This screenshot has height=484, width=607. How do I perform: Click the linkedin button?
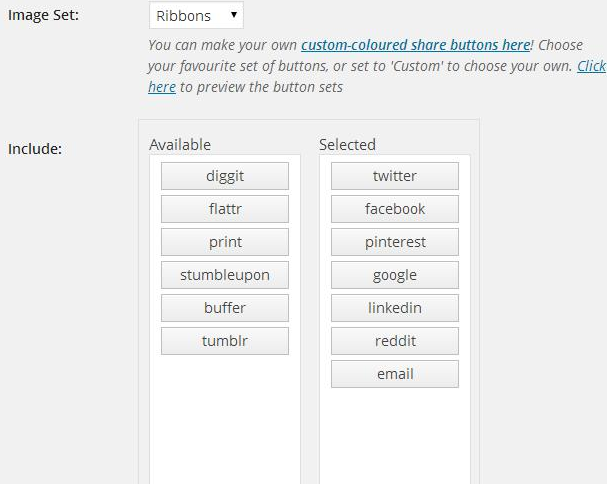pyautogui.click(x=395, y=308)
